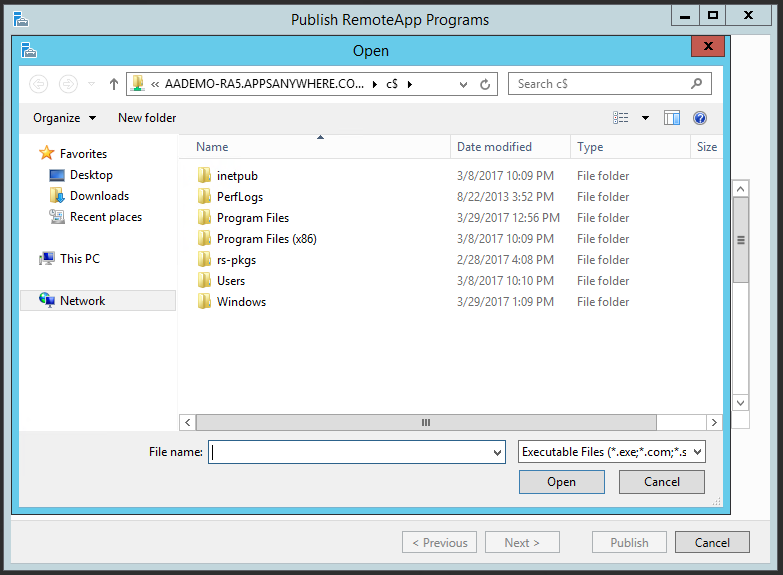This screenshot has height=575, width=783.
Task: Open the Help question mark icon
Action: [700, 118]
